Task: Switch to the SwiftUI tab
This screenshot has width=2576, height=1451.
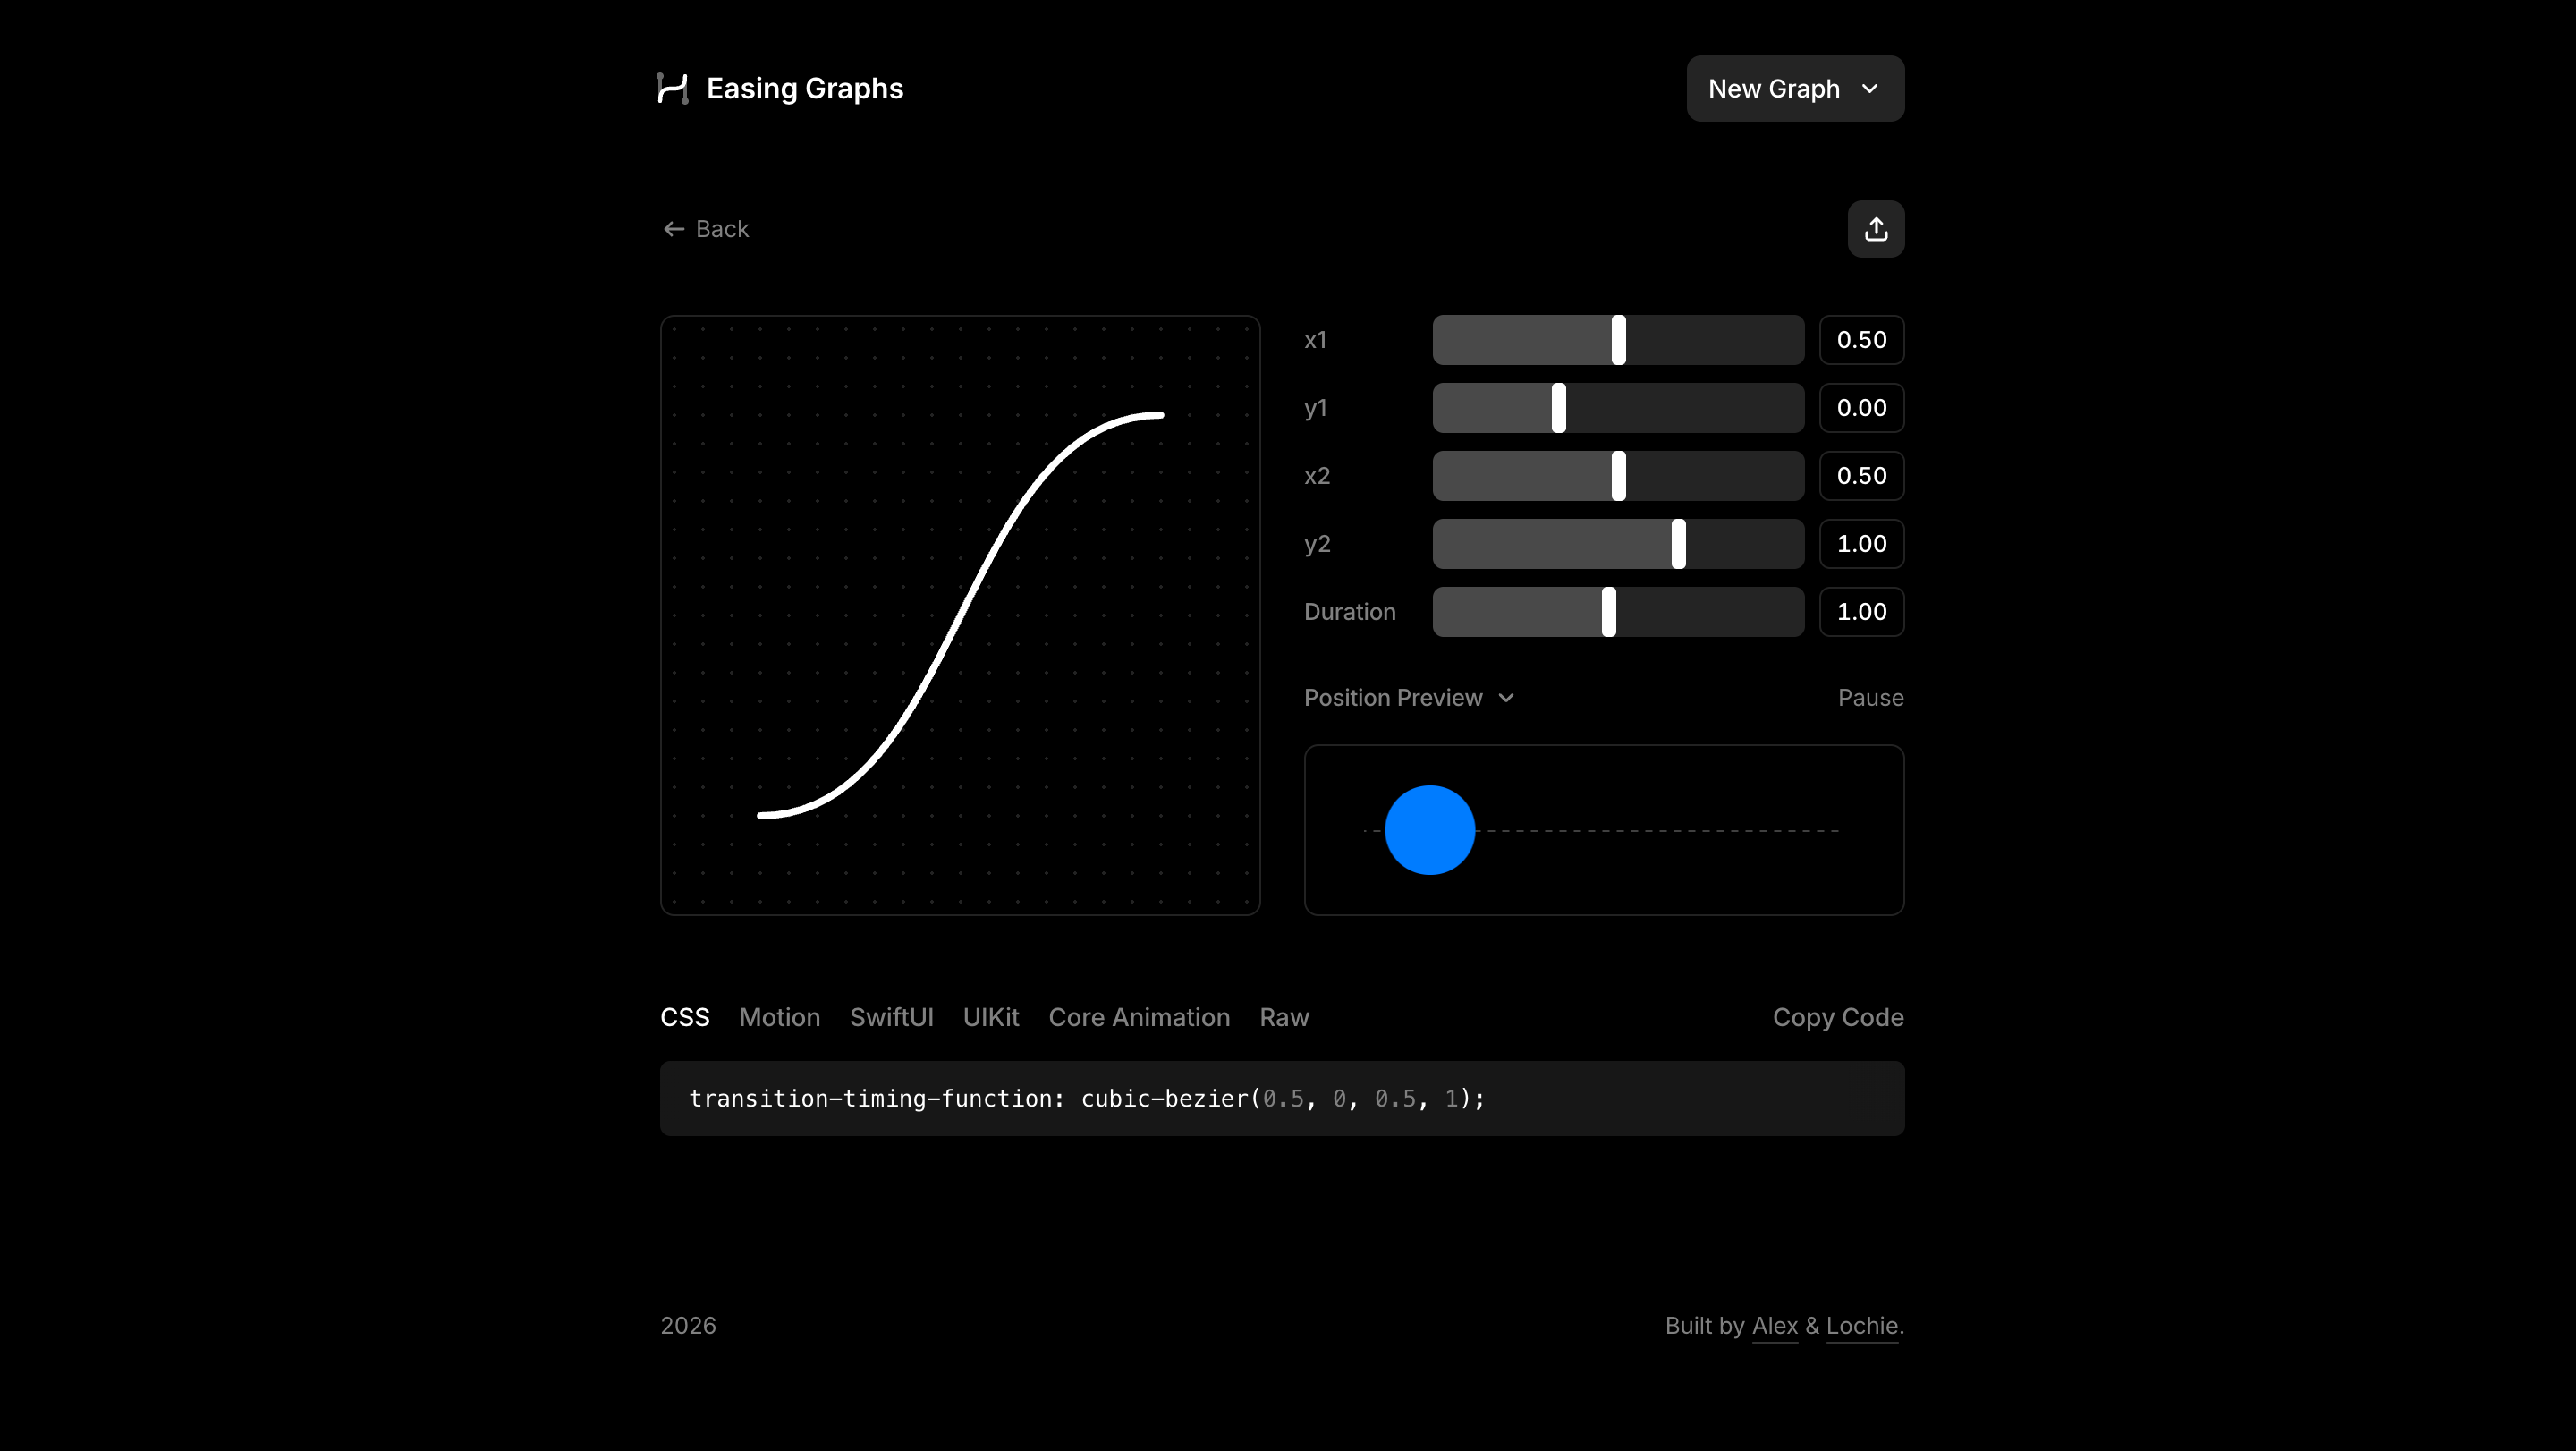Action: click(x=890, y=1017)
